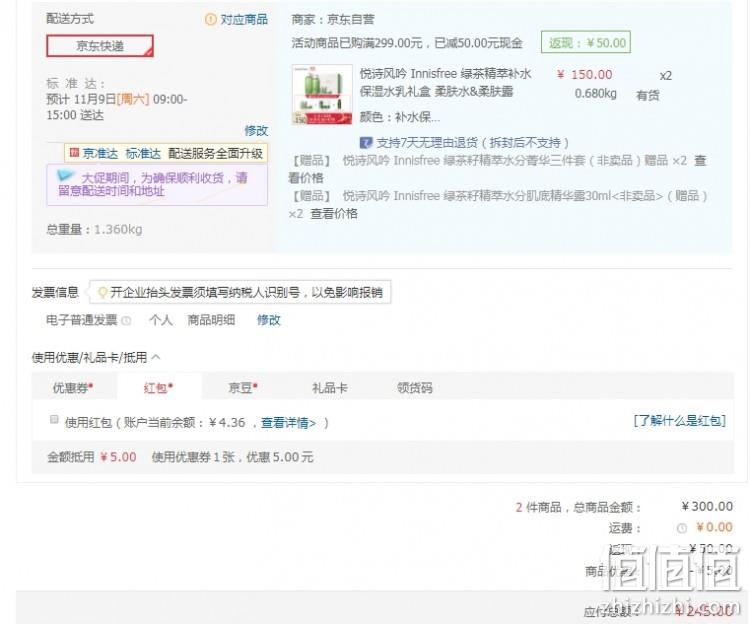Image resolution: width=750 pixels, height=624 pixels.
Task: Click 修改 under delivery time
Action: click(256, 131)
